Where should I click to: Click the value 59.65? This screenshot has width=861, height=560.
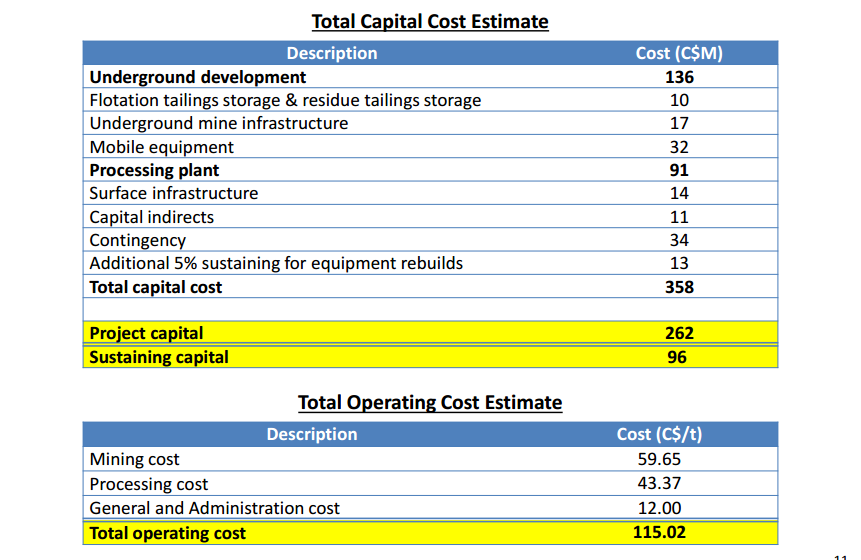659,459
